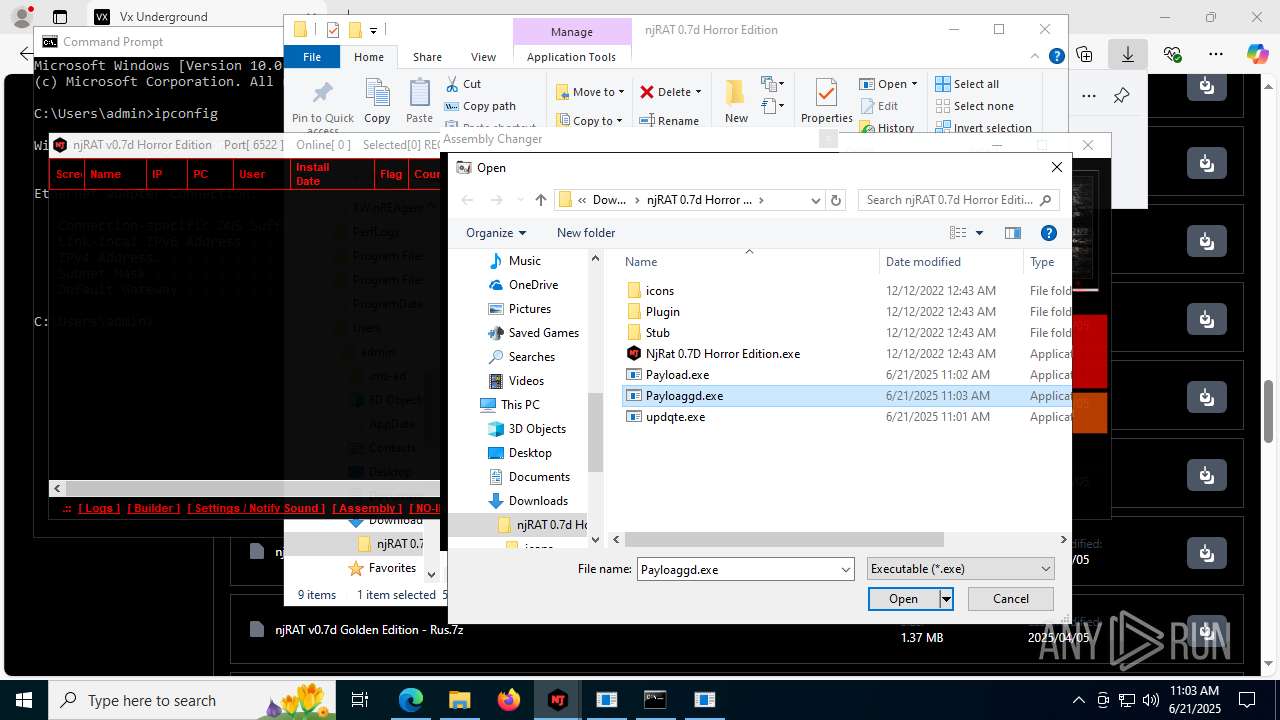Click Delete in the Explorer ribbon

[670, 91]
